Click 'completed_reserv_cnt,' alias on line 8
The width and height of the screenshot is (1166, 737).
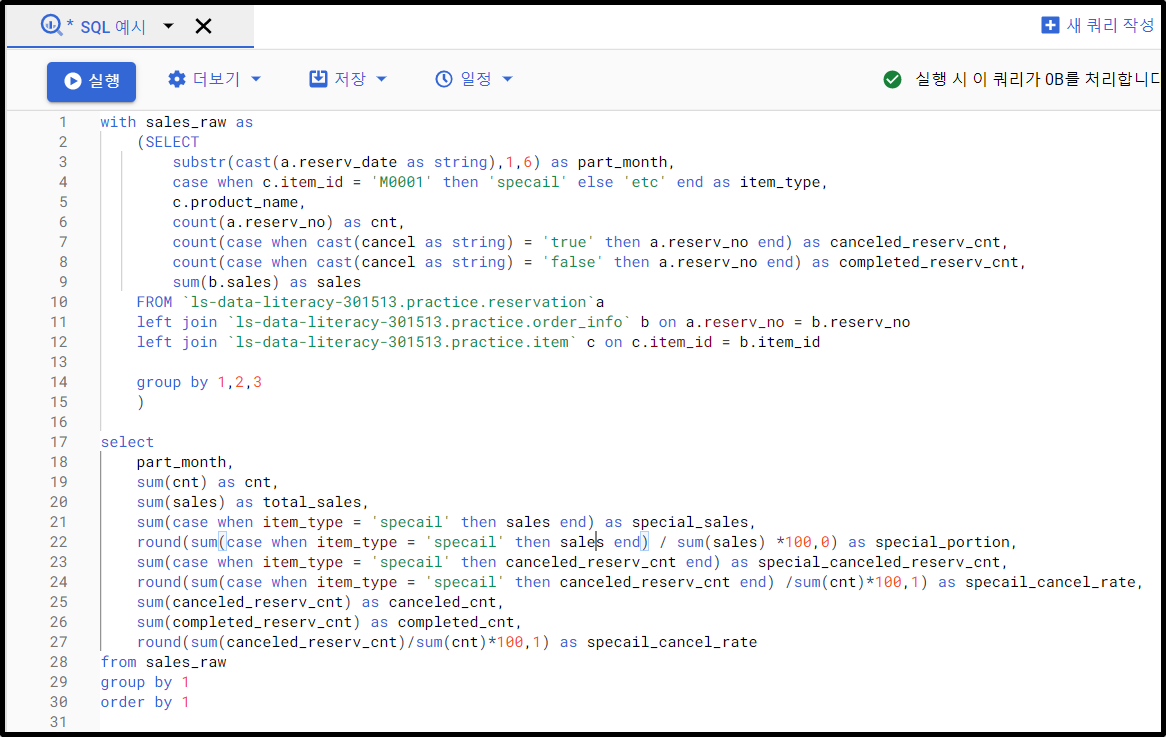point(933,263)
